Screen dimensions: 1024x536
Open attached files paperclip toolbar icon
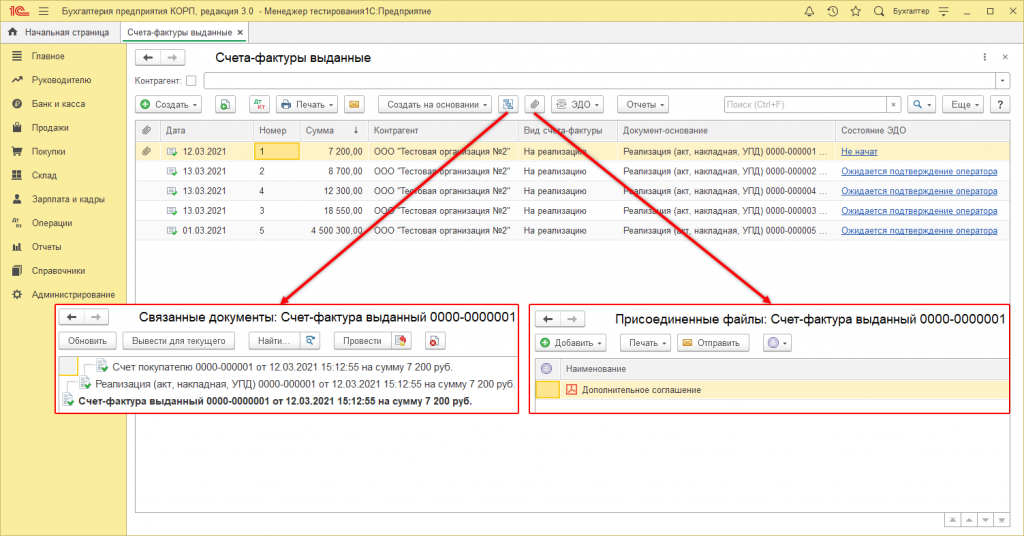coord(534,104)
